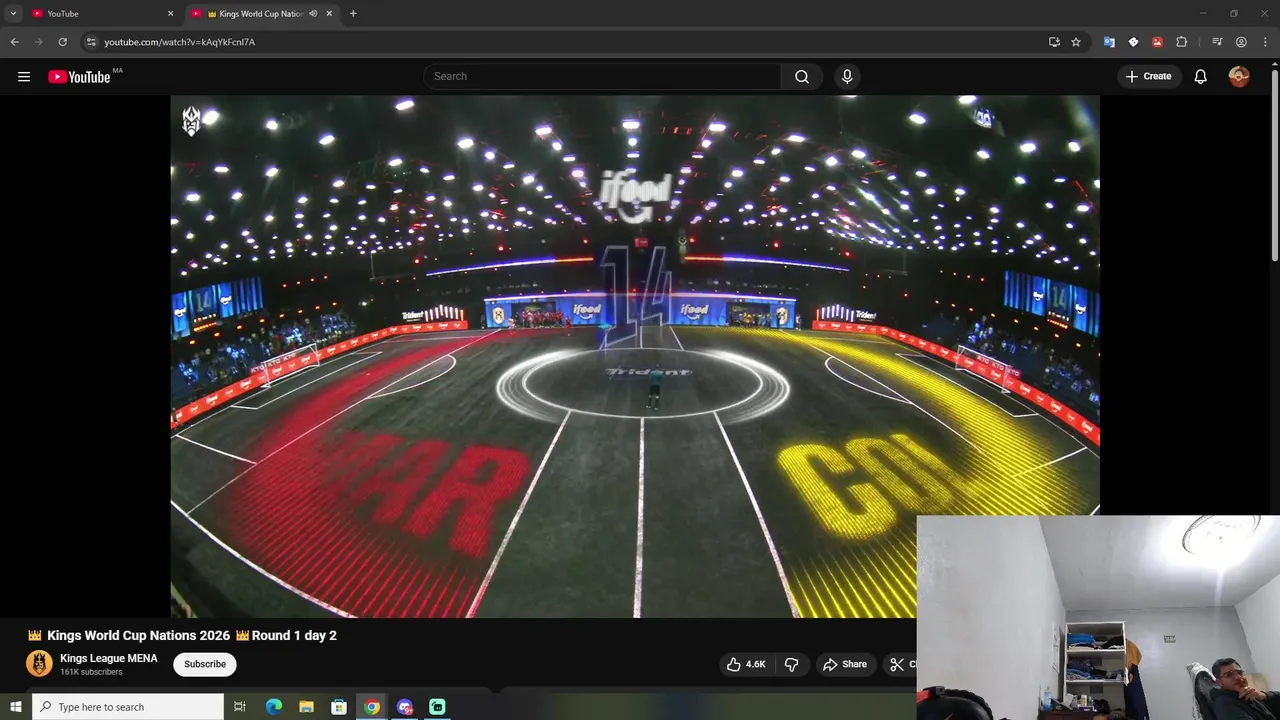Open the notifications bell
The image size is (1280, 720).
(1201, 77)
